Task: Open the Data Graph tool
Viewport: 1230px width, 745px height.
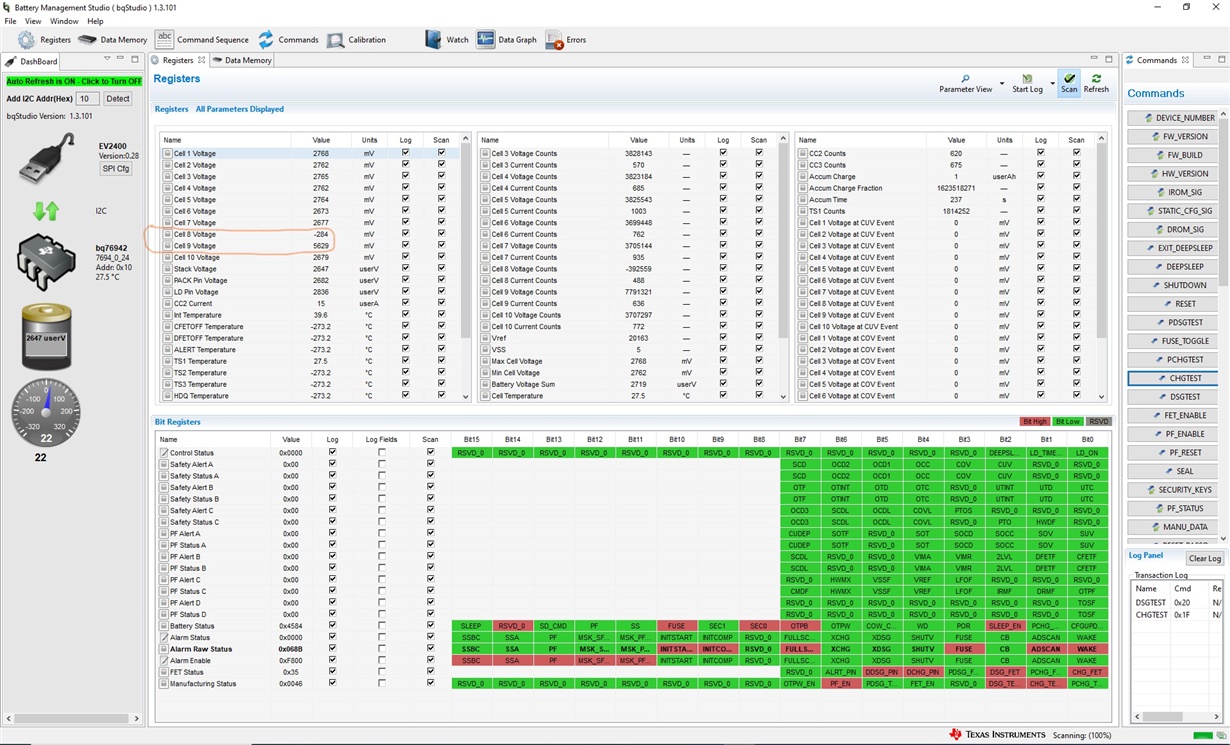Action: pyautogui.click(x=506, y=40)
